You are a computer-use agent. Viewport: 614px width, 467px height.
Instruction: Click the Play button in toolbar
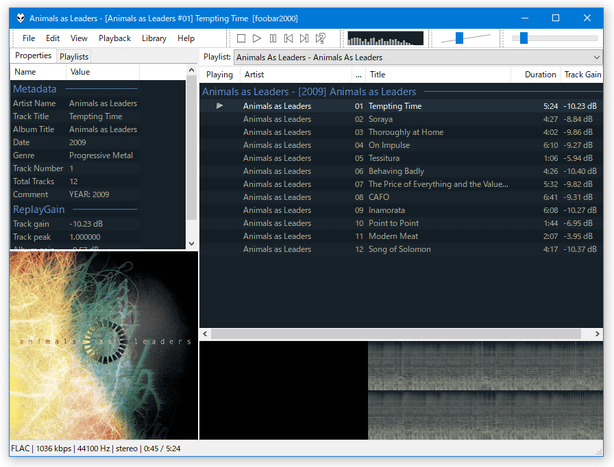click(x=257, y=38)
